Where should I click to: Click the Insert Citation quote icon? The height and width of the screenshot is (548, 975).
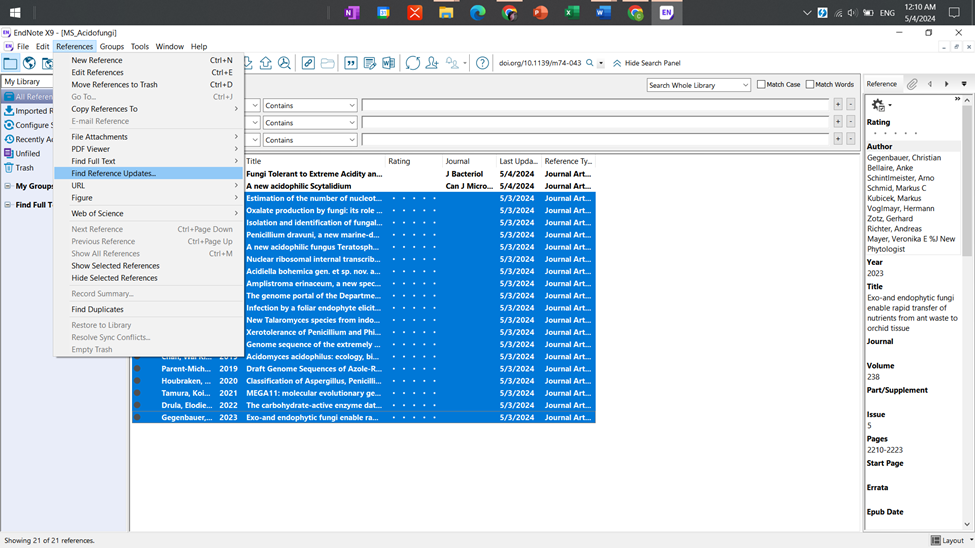351,63
